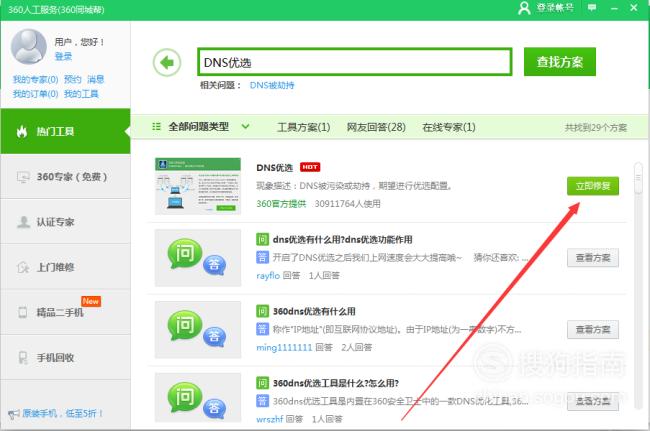Open the DNS优选 result title

274,167
